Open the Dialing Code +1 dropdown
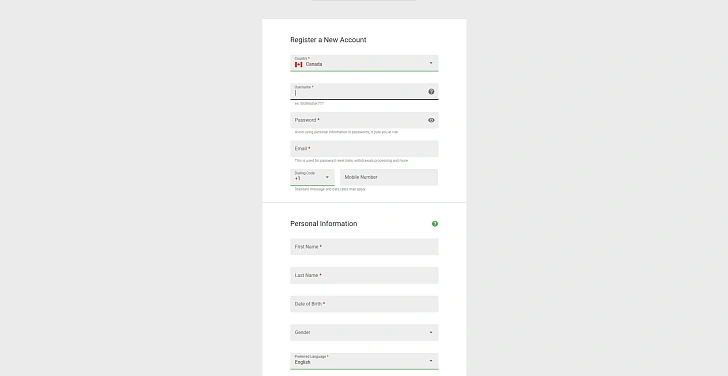 pos(312,177)
